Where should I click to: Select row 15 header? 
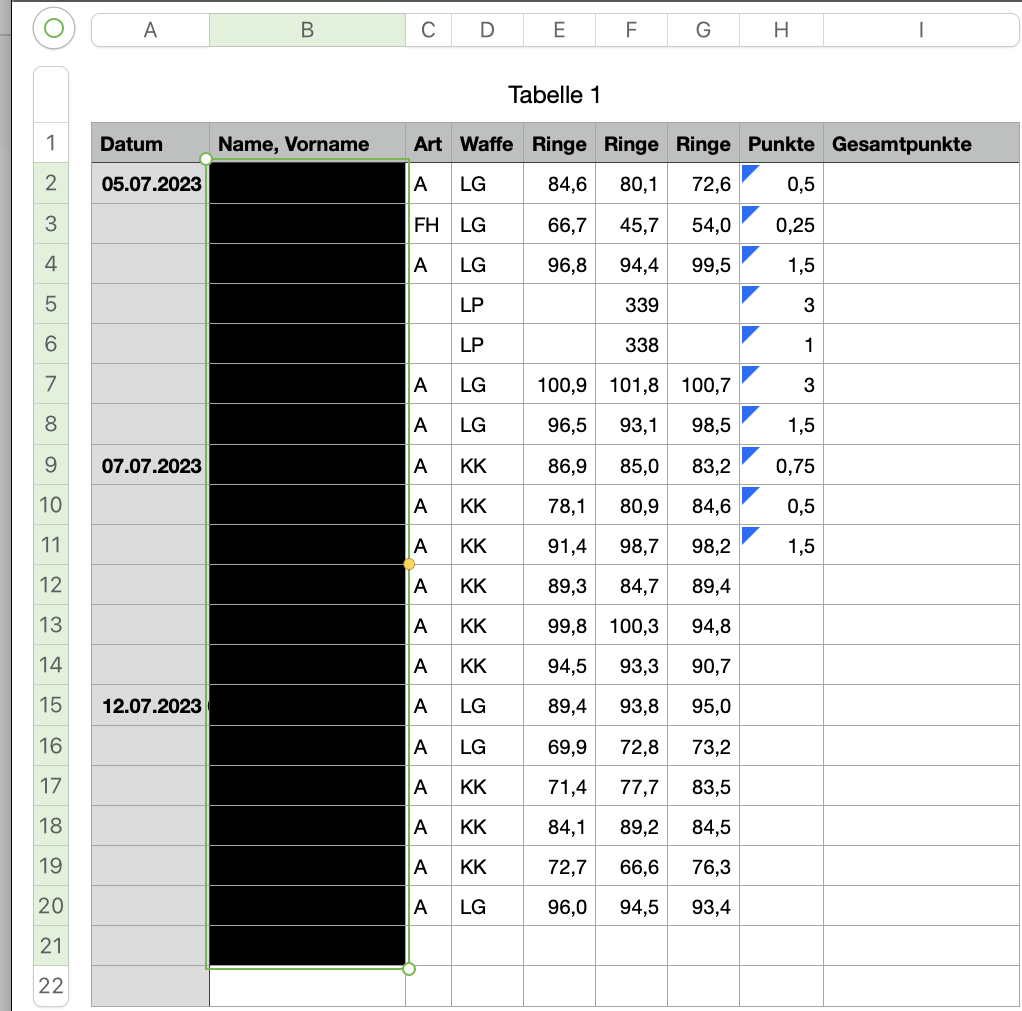click(x=51, y=705)
